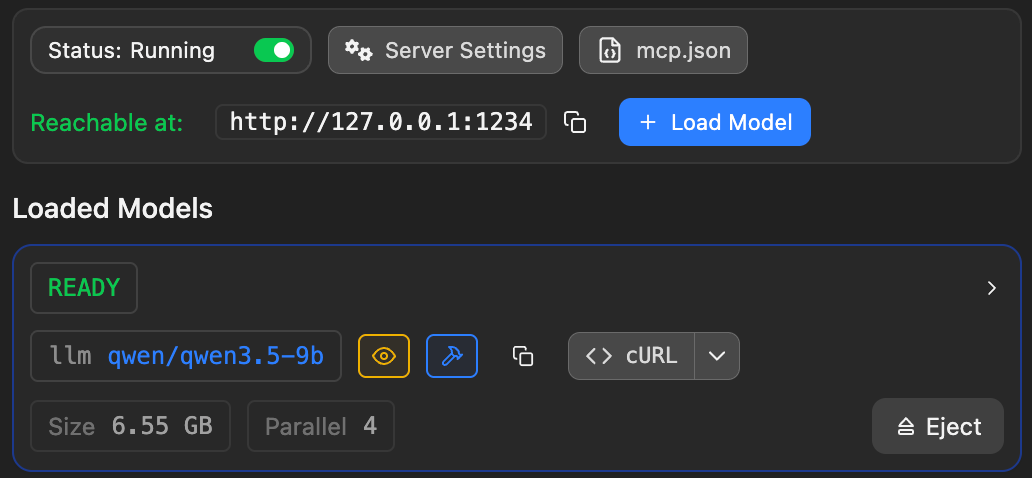Open the mcp.json file button

point(663,50)
